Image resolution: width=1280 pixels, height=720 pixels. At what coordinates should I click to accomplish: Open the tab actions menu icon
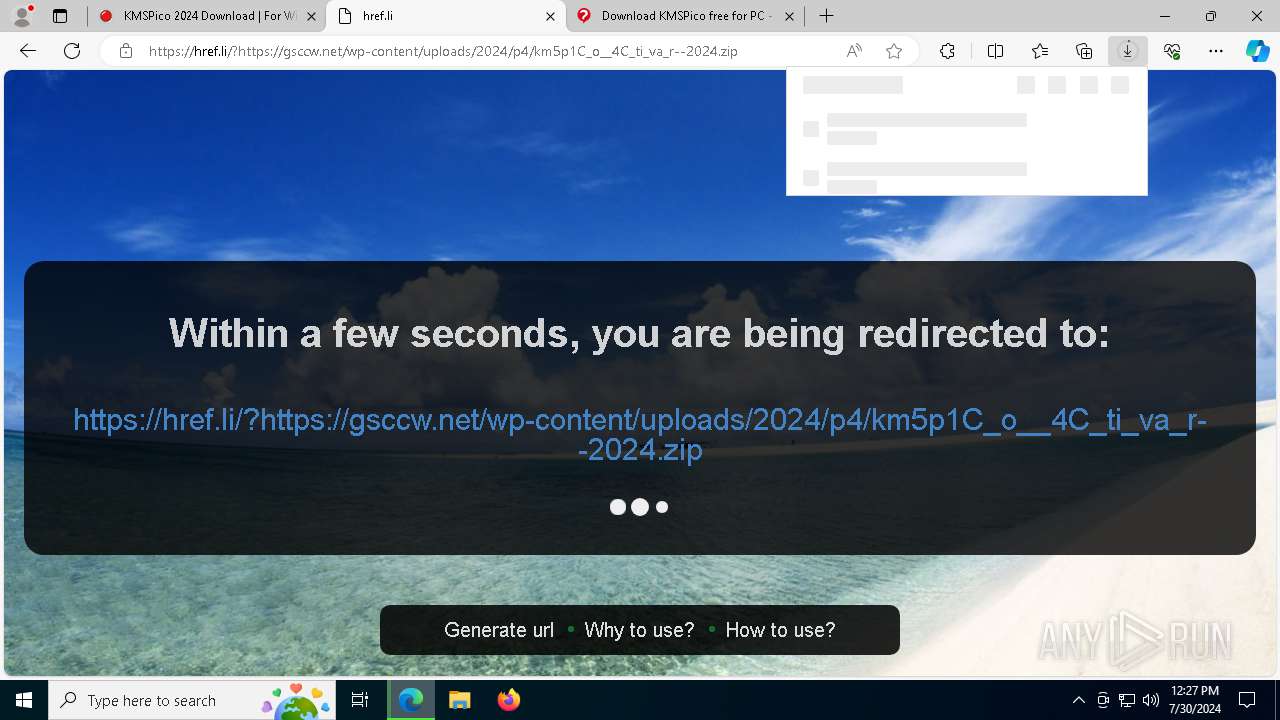click(60, 16)
